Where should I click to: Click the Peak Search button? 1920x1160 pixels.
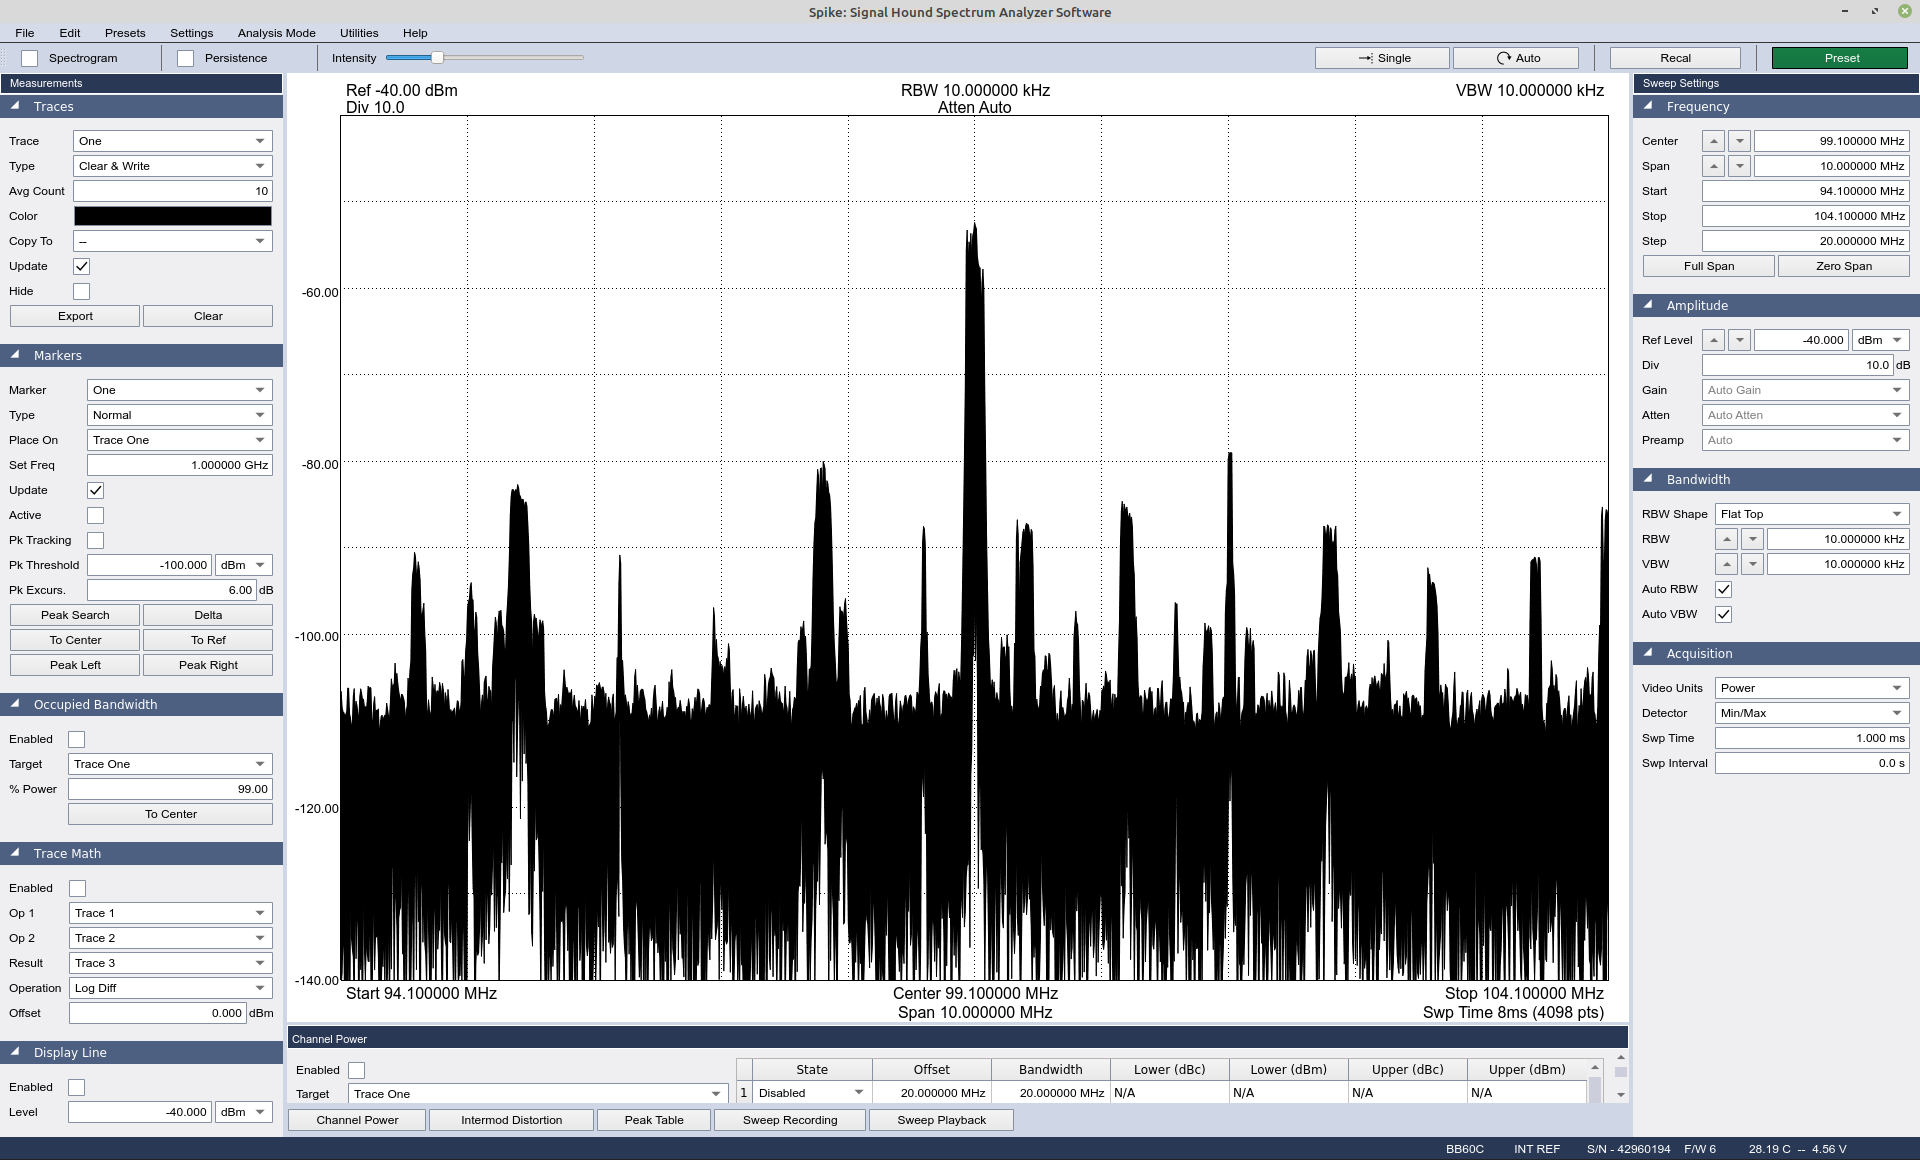point(74,614)
